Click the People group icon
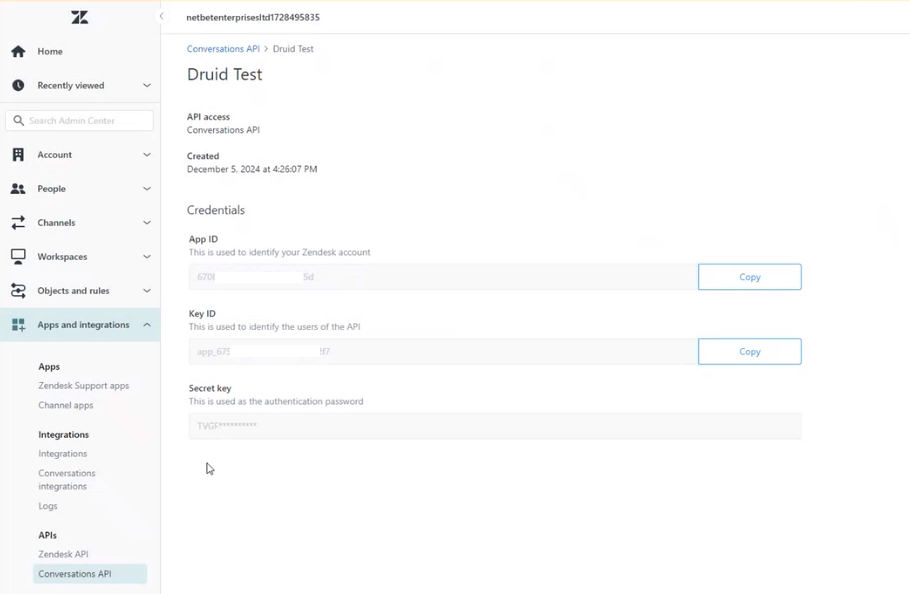Image resolution: width=910 pixels, height=594 pixels. click(x=18, y=189)
